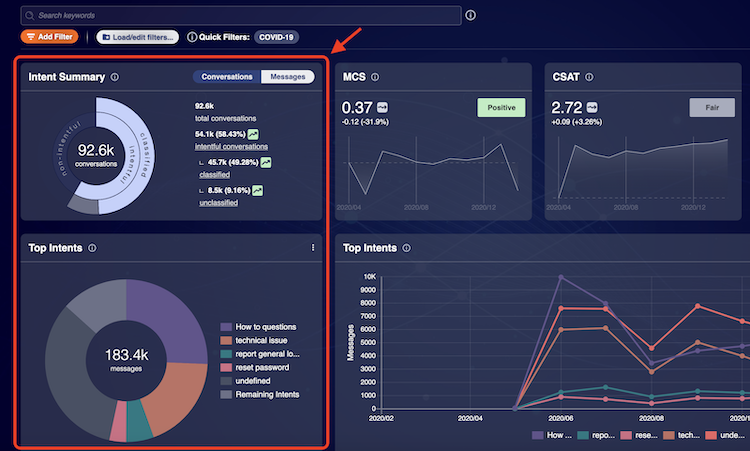Toggle How to questions pie legend item
The height and width of the screenshot is (451, 750).
pyautogui.click(x=258, y=327)
